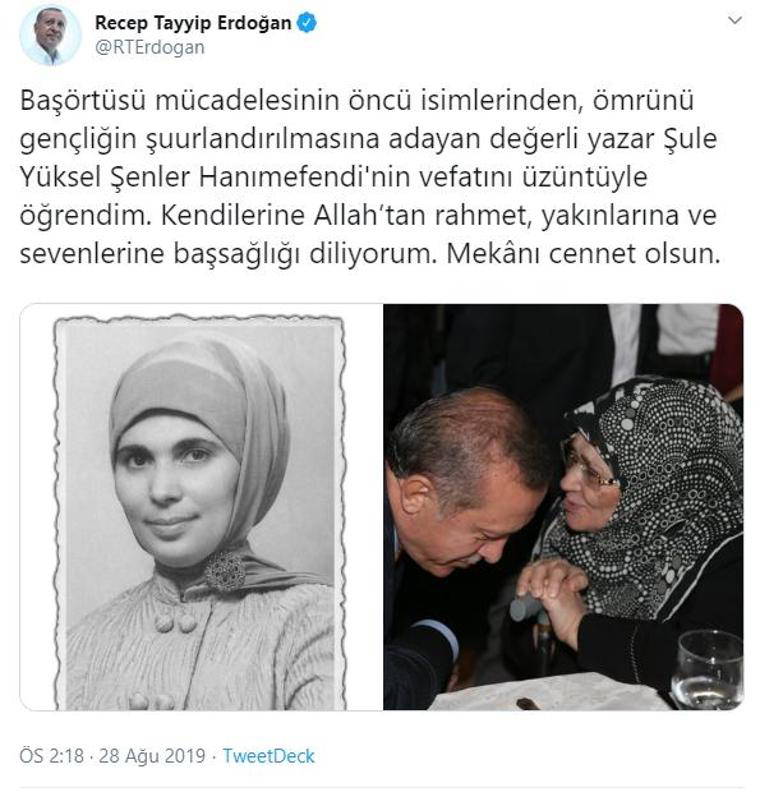
Task: Open the Recep Tayyip Erdoğan display name
Action: [193, 23]
